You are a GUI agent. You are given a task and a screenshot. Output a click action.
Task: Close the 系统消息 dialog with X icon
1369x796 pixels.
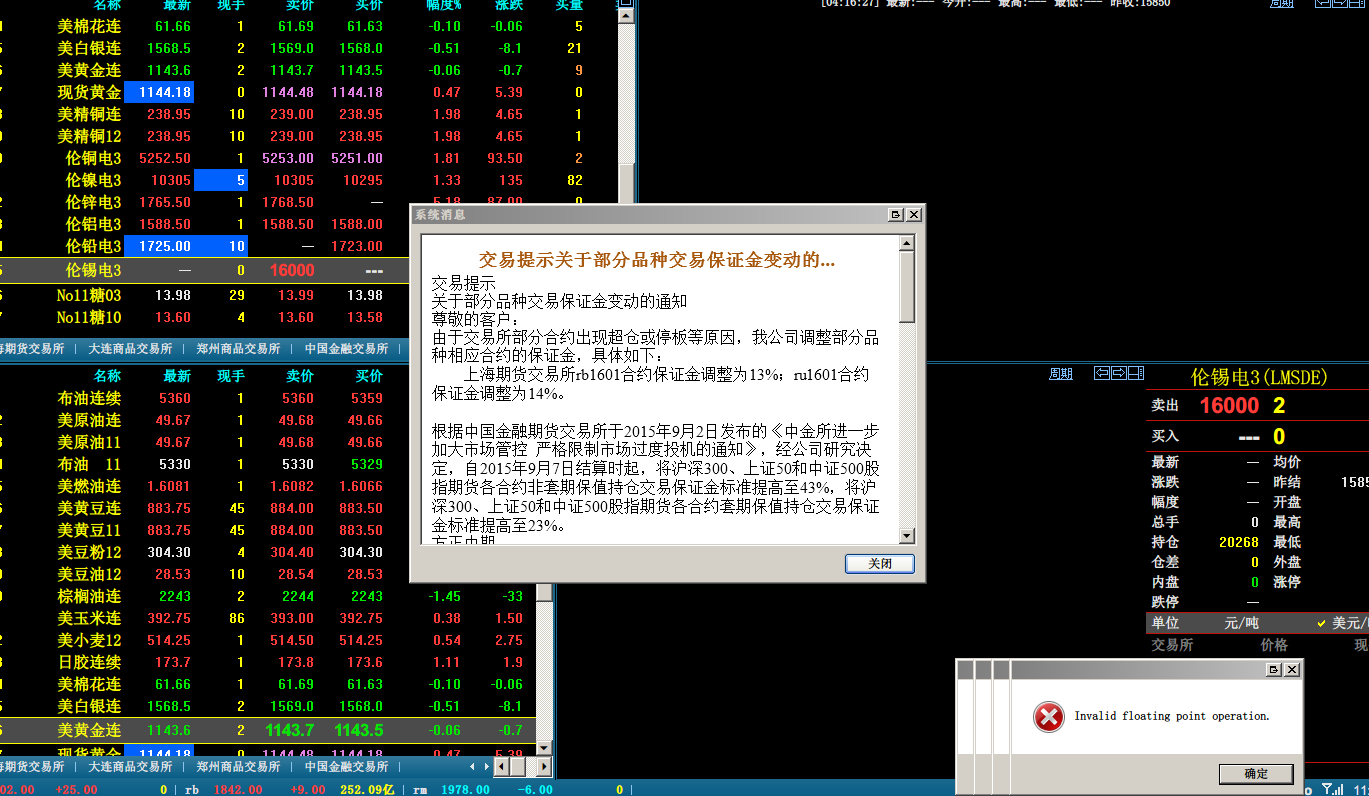click(913, 215)
